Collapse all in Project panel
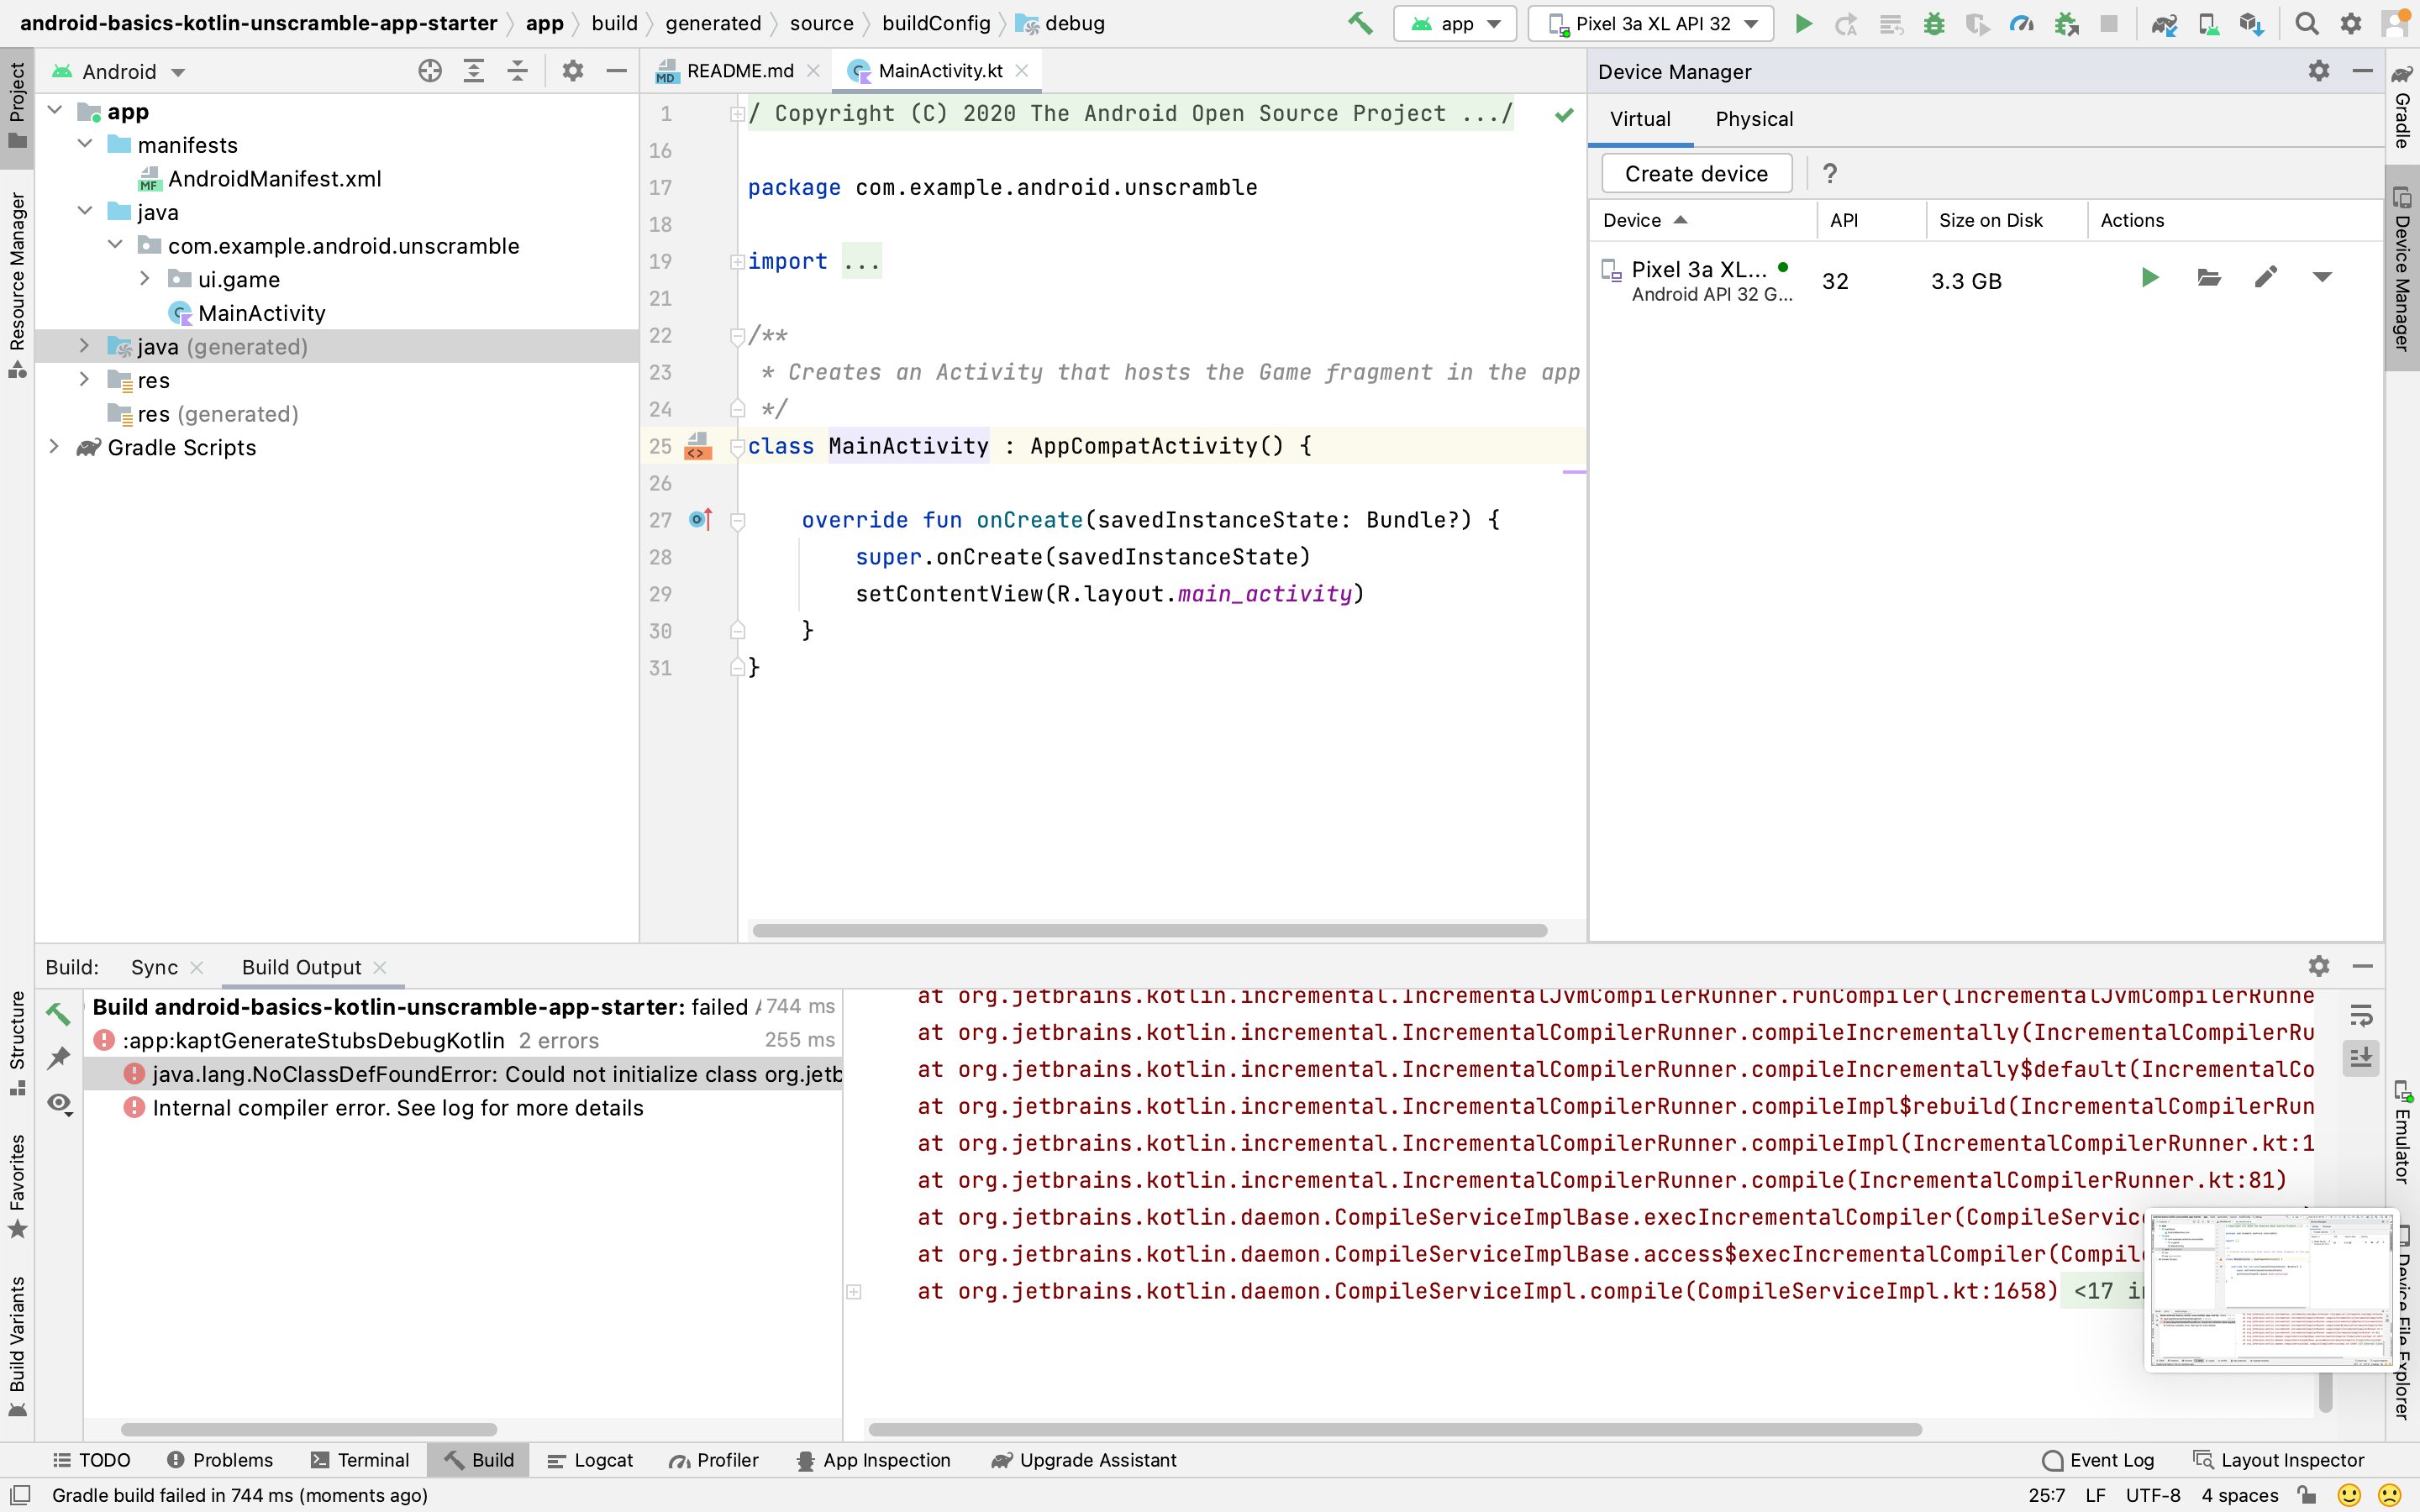2420x1512 pixels. pos(517,71)
